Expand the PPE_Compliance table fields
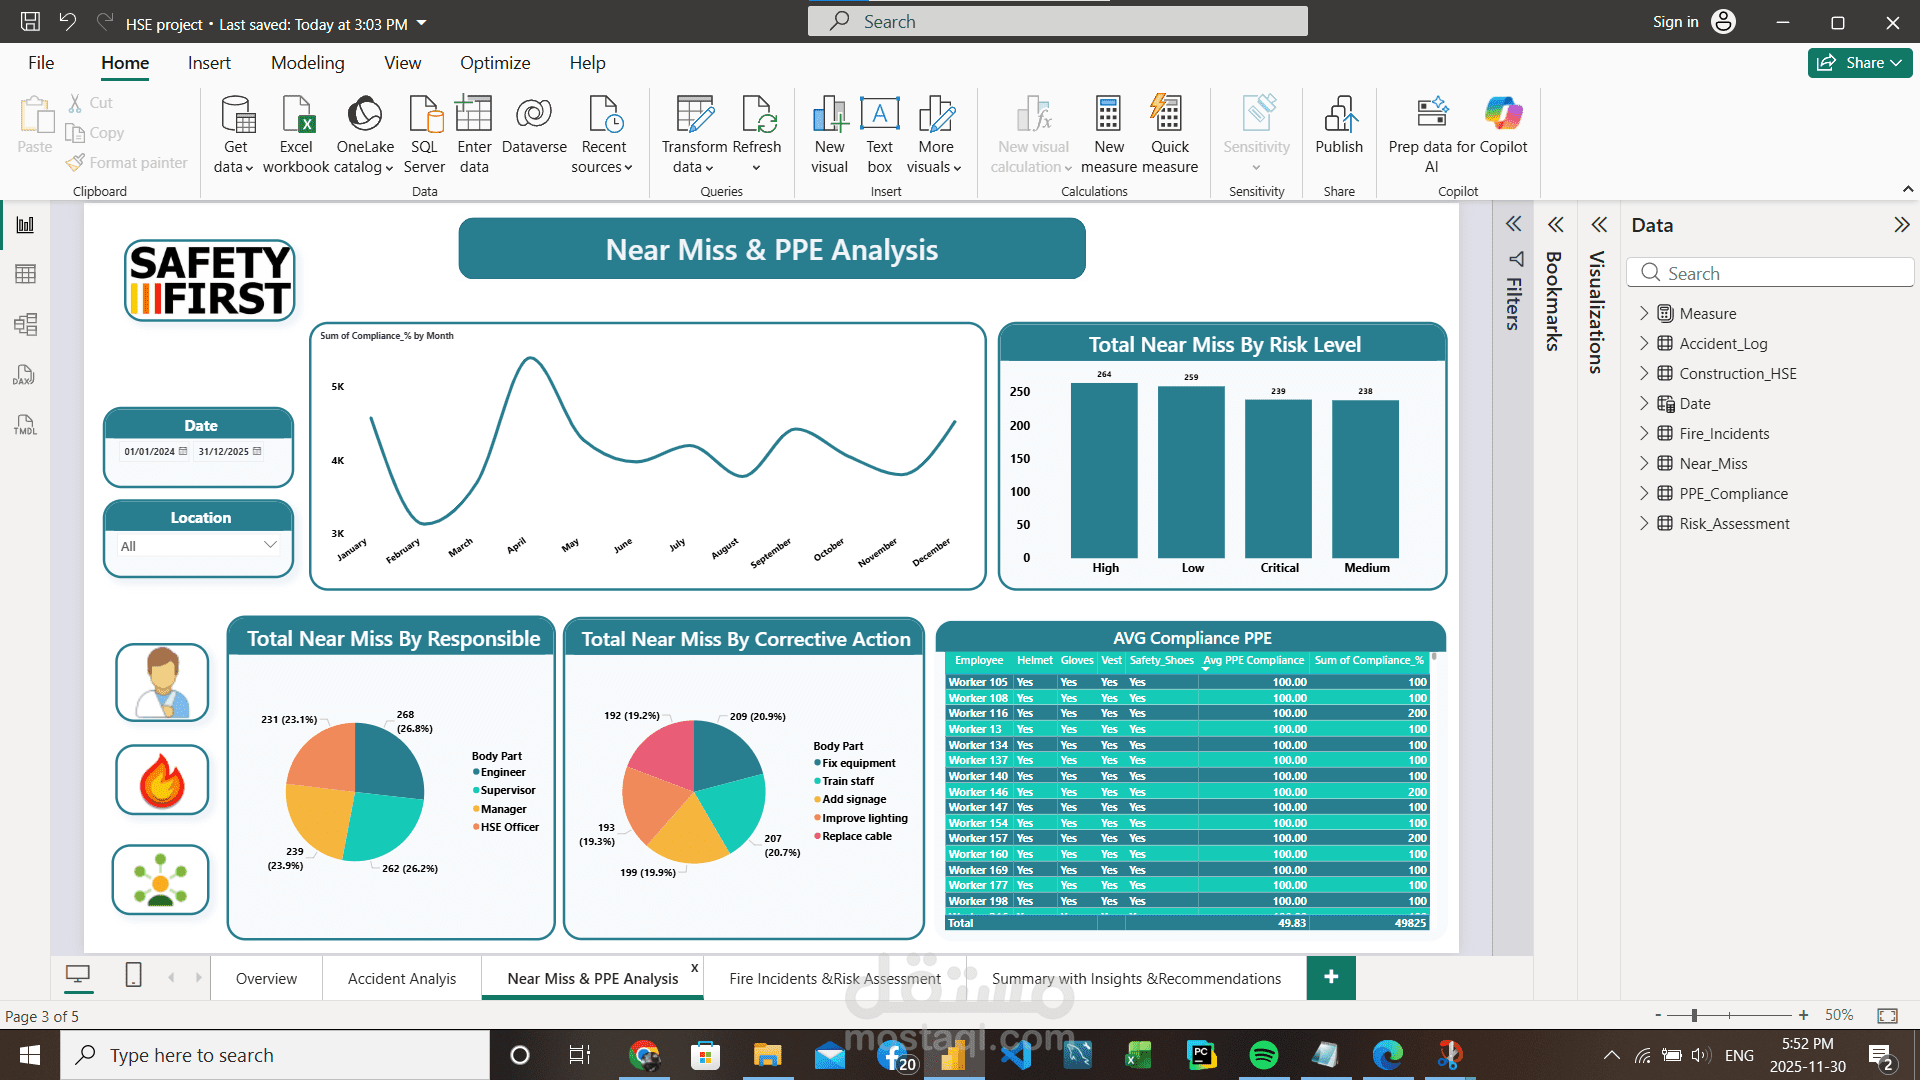 (1644, 493)
